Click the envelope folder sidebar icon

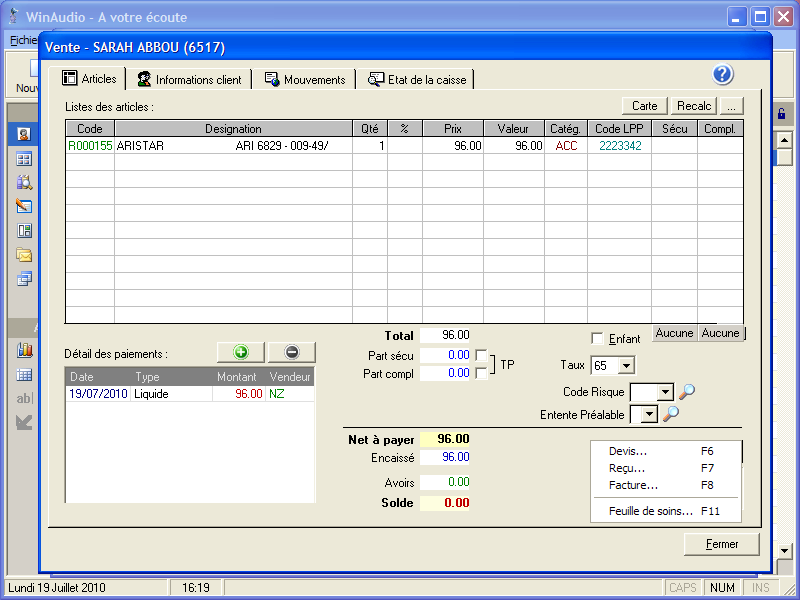(24, 255)
